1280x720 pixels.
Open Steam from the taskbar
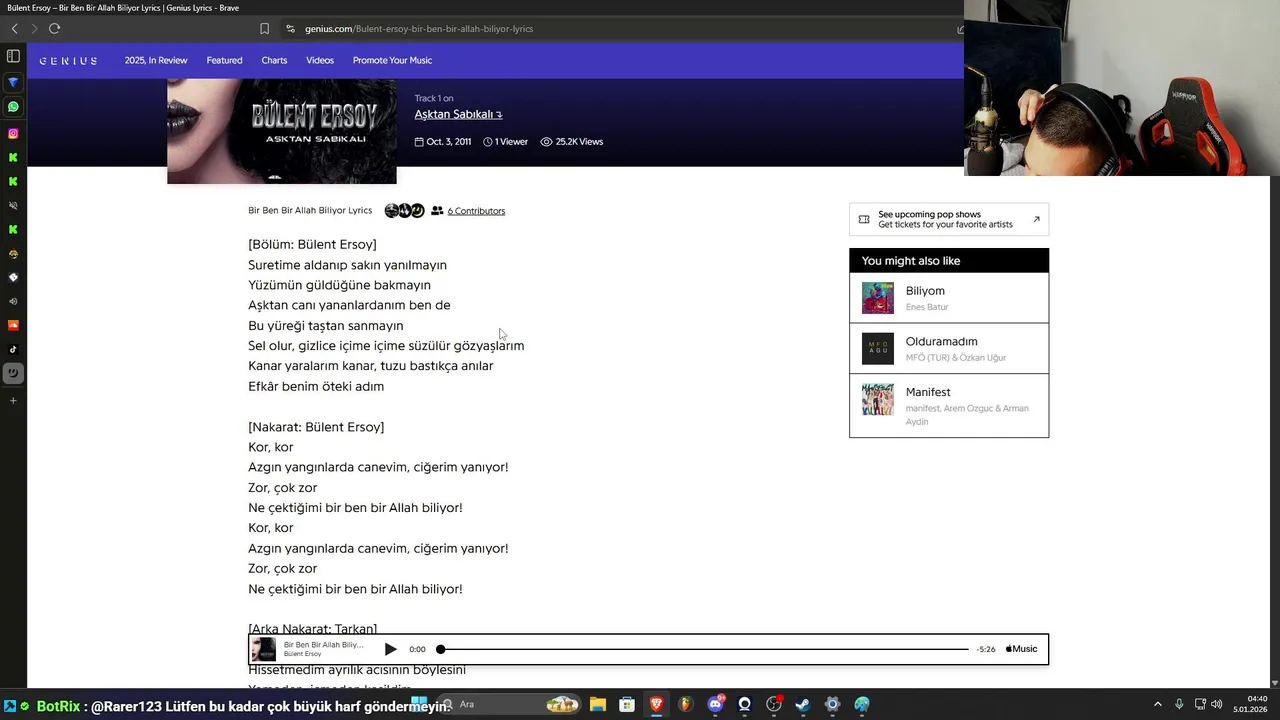coord(802,704)
